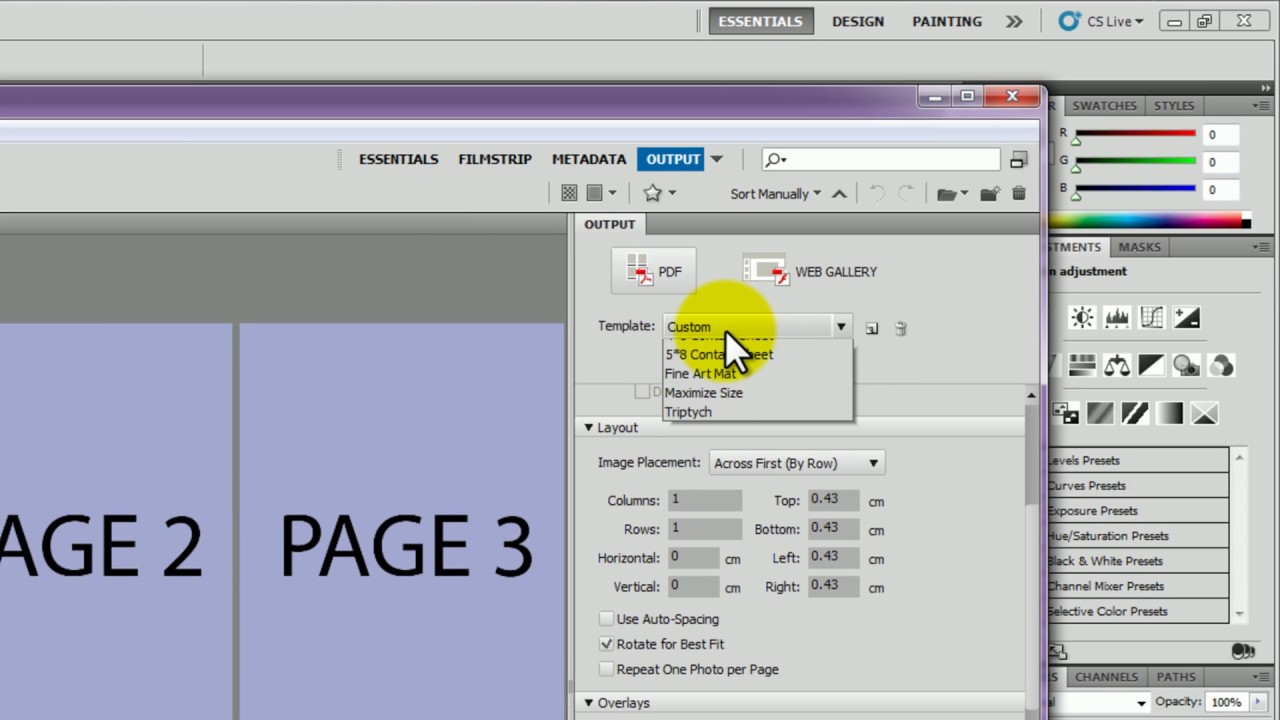Open recent file folder icon in Bridge

952,194
